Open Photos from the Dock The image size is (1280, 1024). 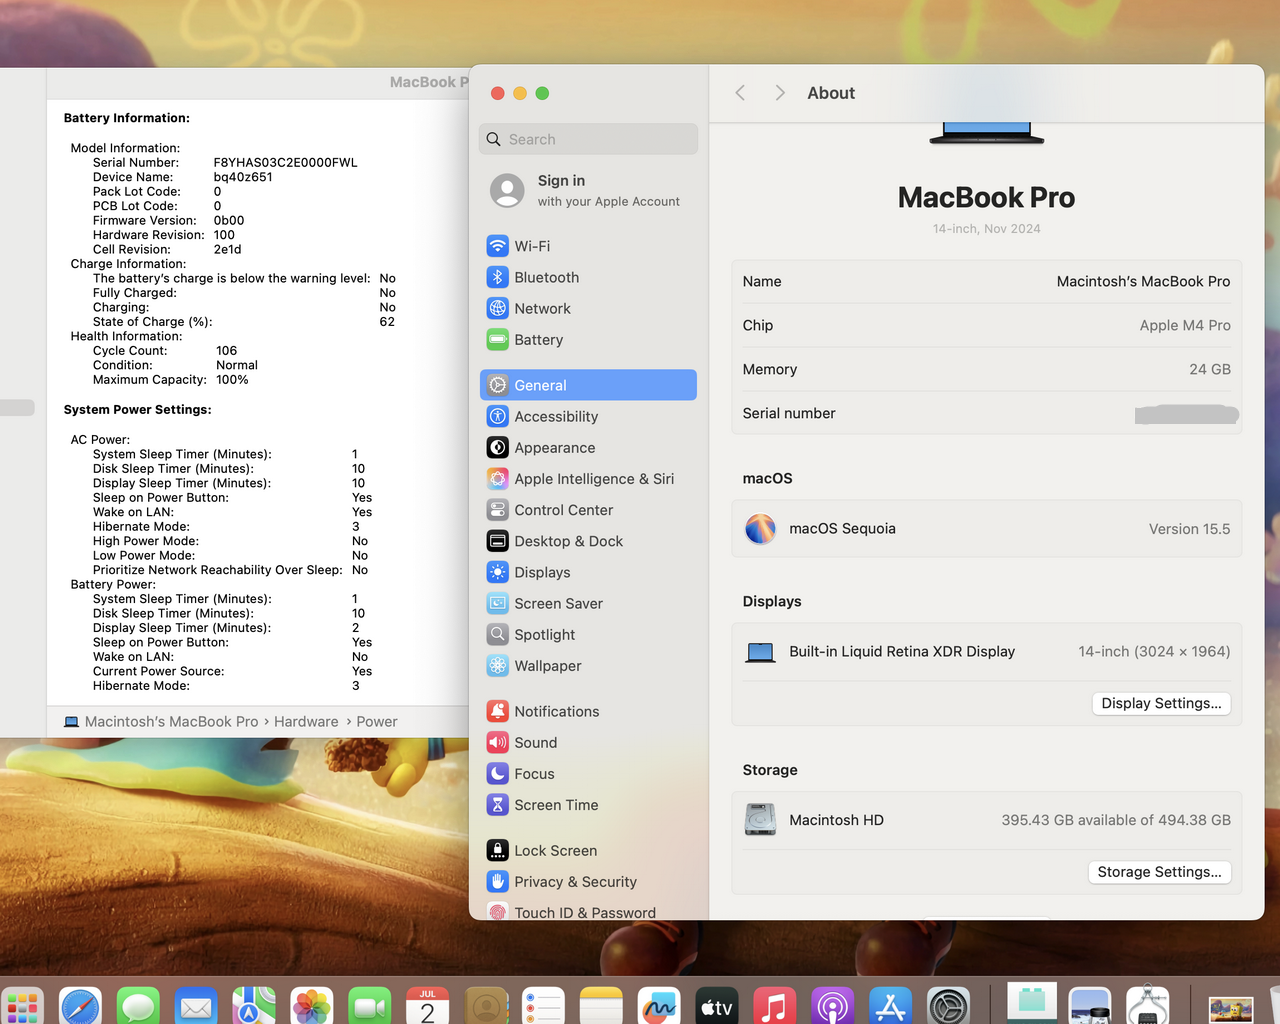click(312, 1007)
